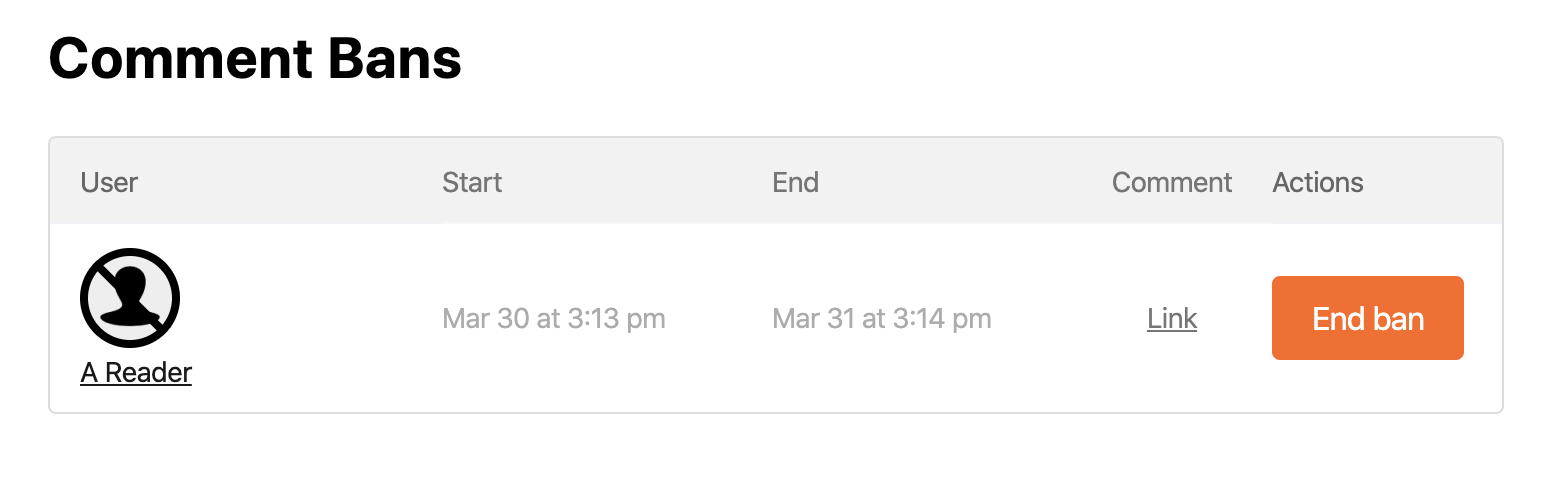This screenshot has height=486, width=1546.
Task: Select the User column header
Action: [109, 182]
